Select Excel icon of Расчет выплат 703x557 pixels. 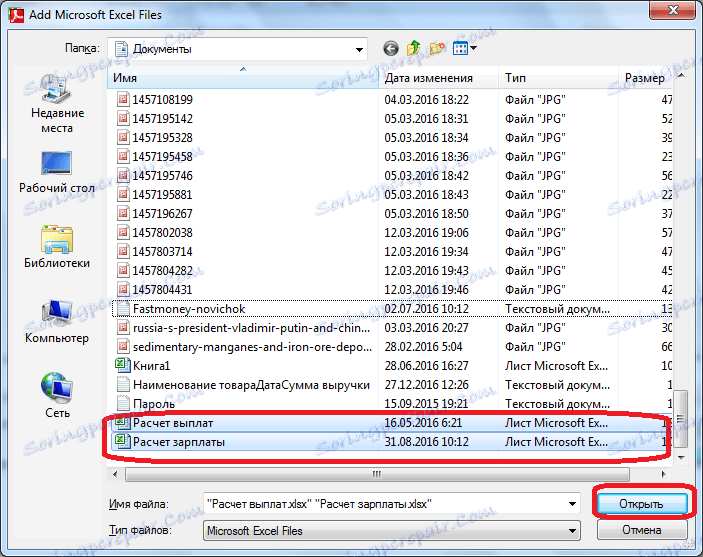[x=123, y=422]
